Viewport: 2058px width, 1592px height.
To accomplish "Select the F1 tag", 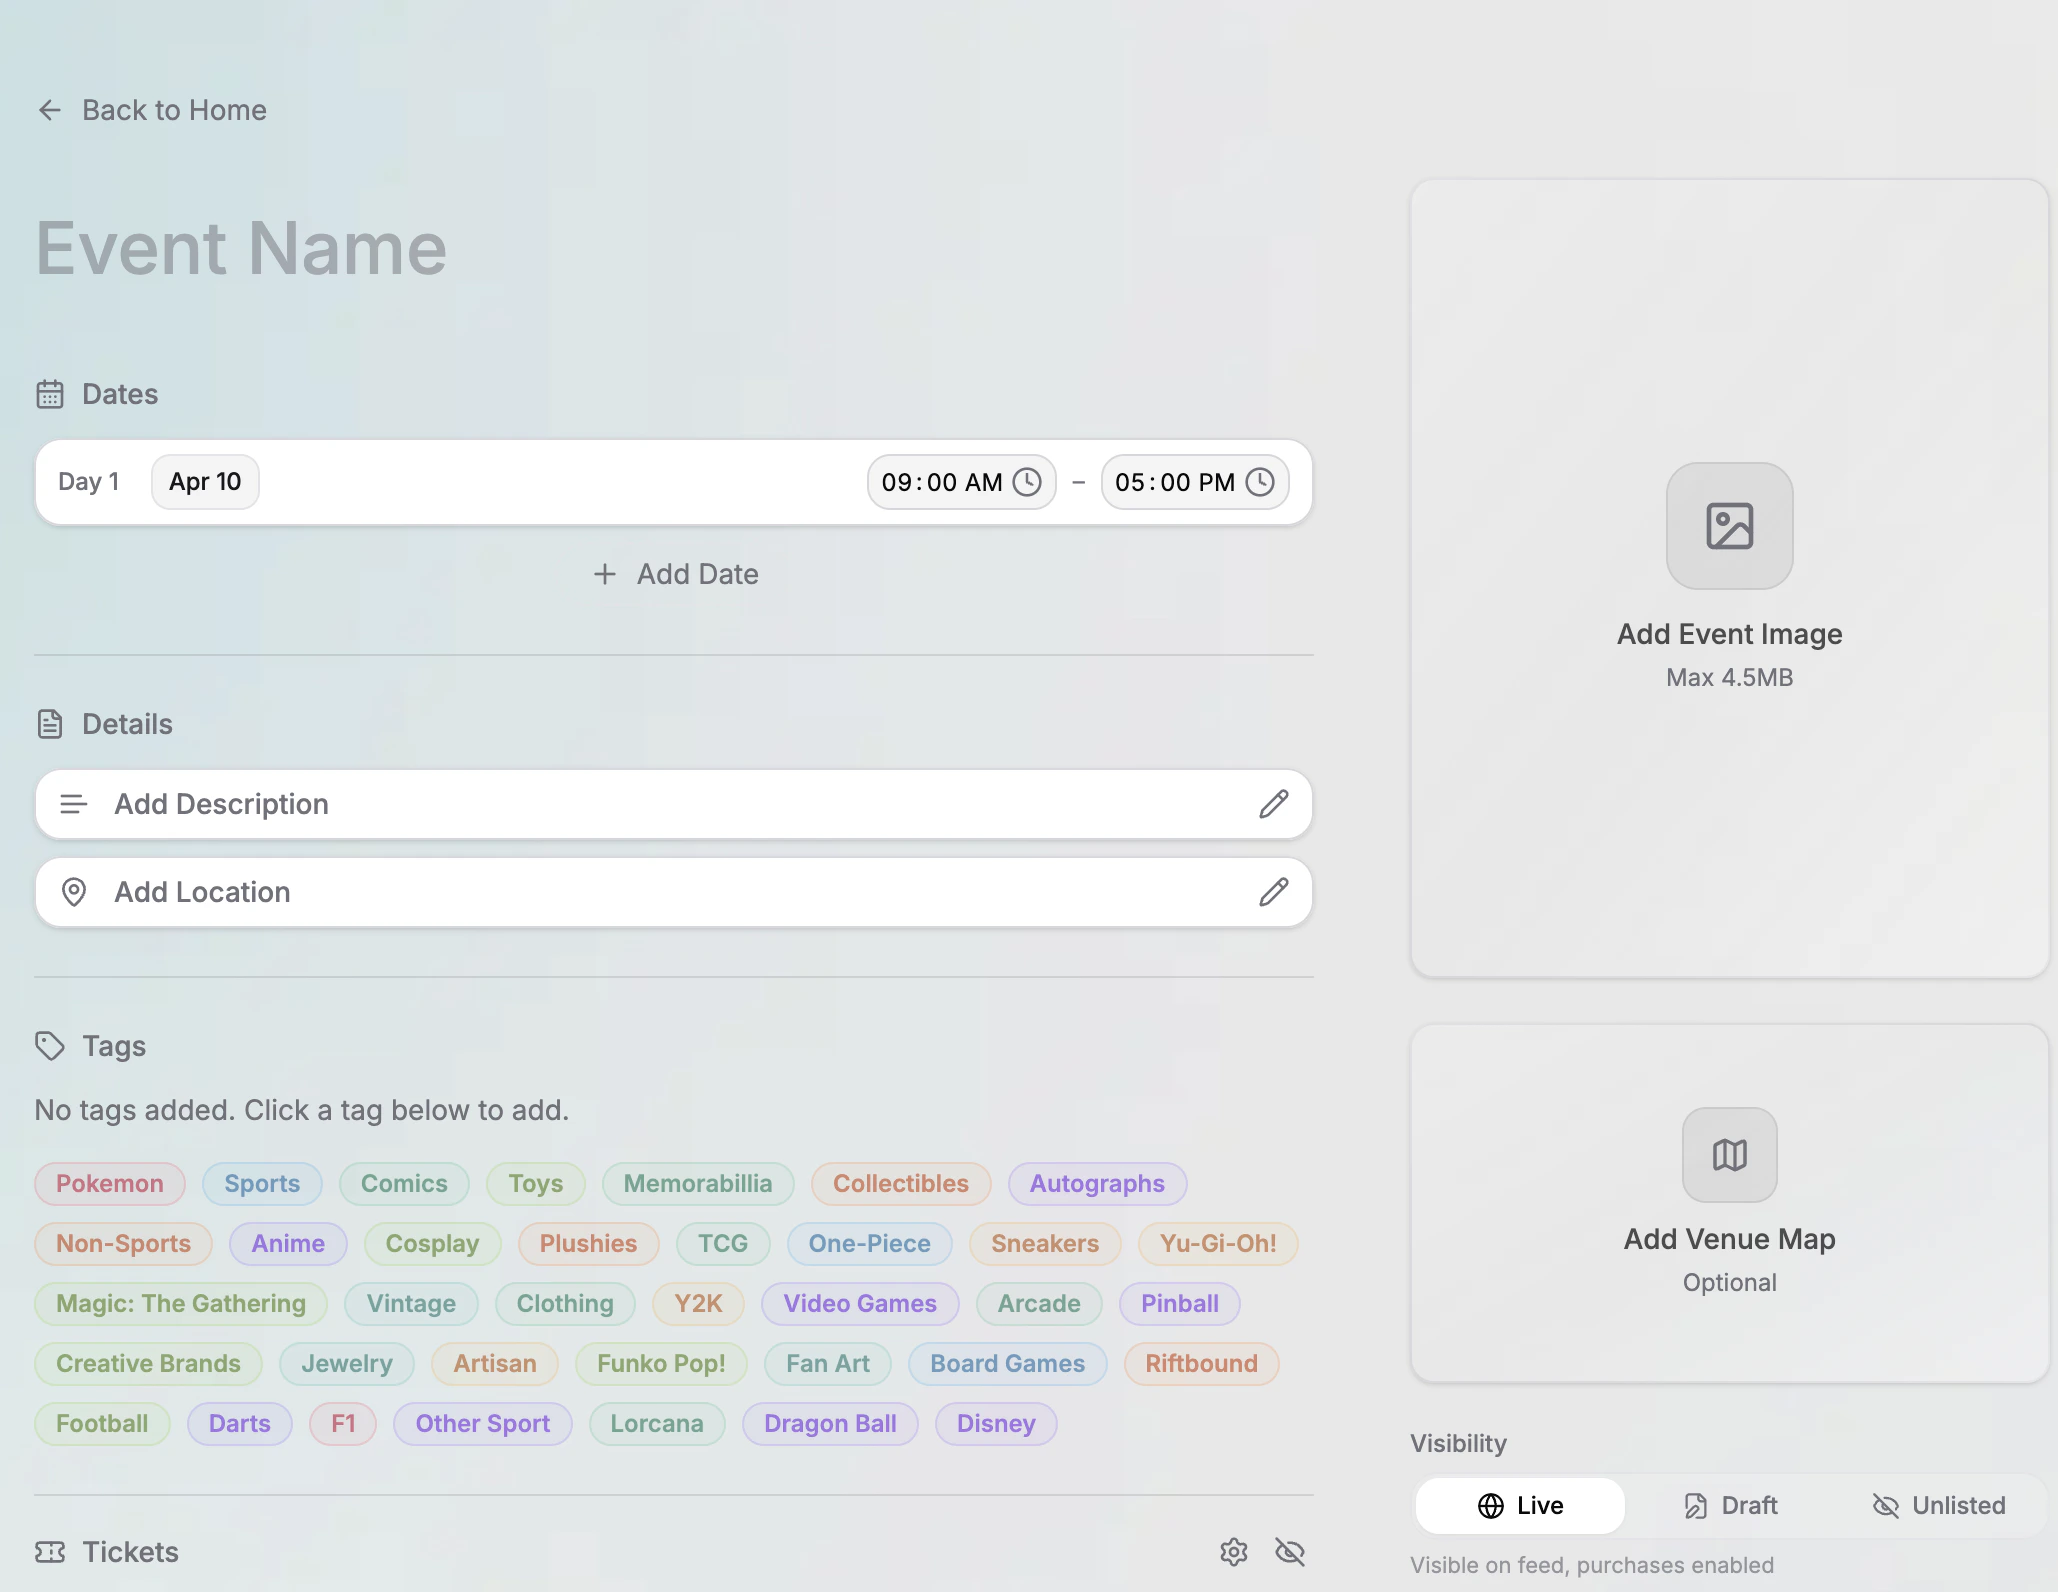I will point(343,1424).
